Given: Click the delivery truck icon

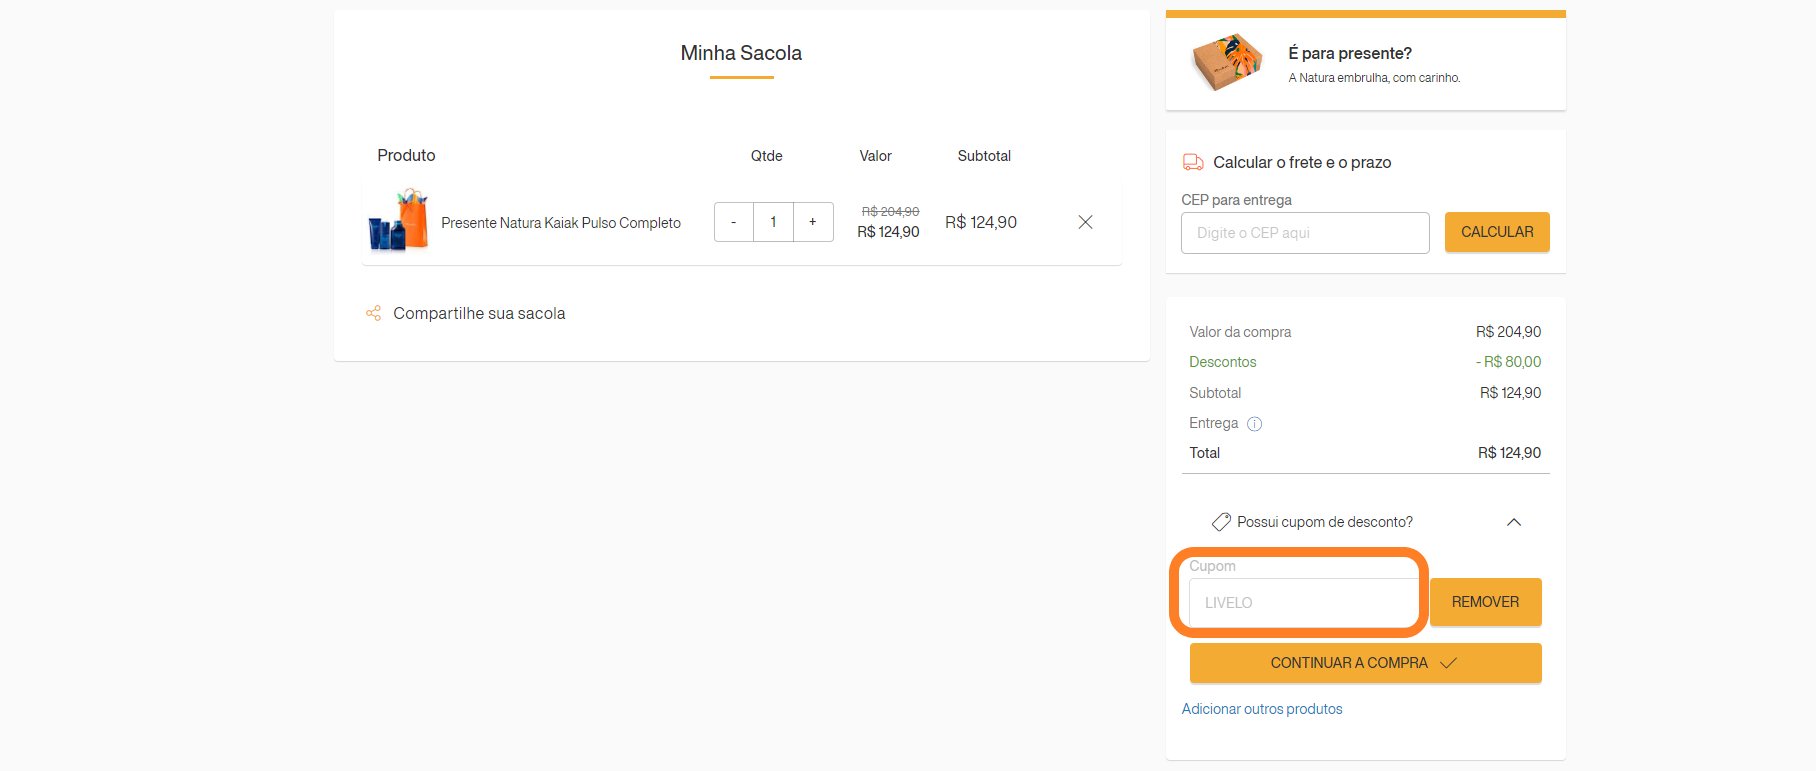Looking at the screenshot, I should coord(1193,162).
